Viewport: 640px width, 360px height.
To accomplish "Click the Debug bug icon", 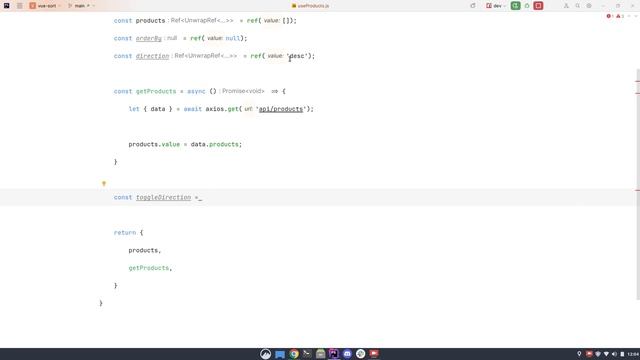I will pyautogui.click(x=527, y=6).
